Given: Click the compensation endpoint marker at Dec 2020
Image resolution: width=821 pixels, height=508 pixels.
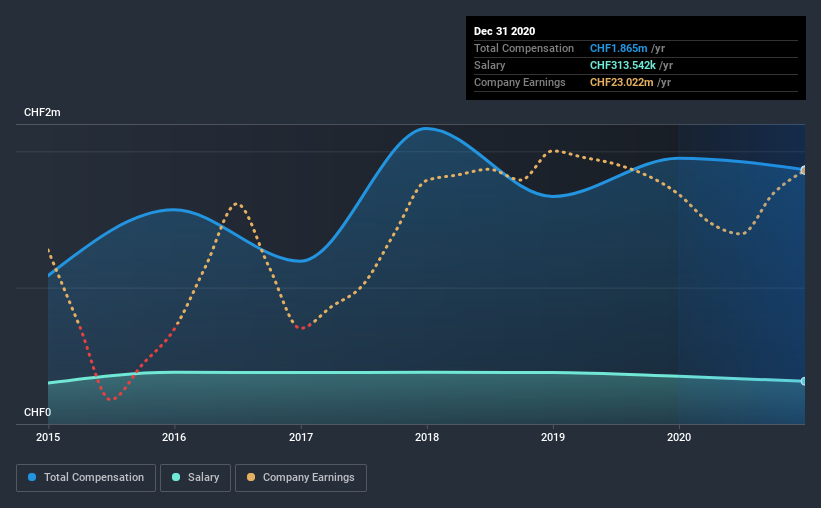Looking at the screenshot, I should [x=803, y=170].
